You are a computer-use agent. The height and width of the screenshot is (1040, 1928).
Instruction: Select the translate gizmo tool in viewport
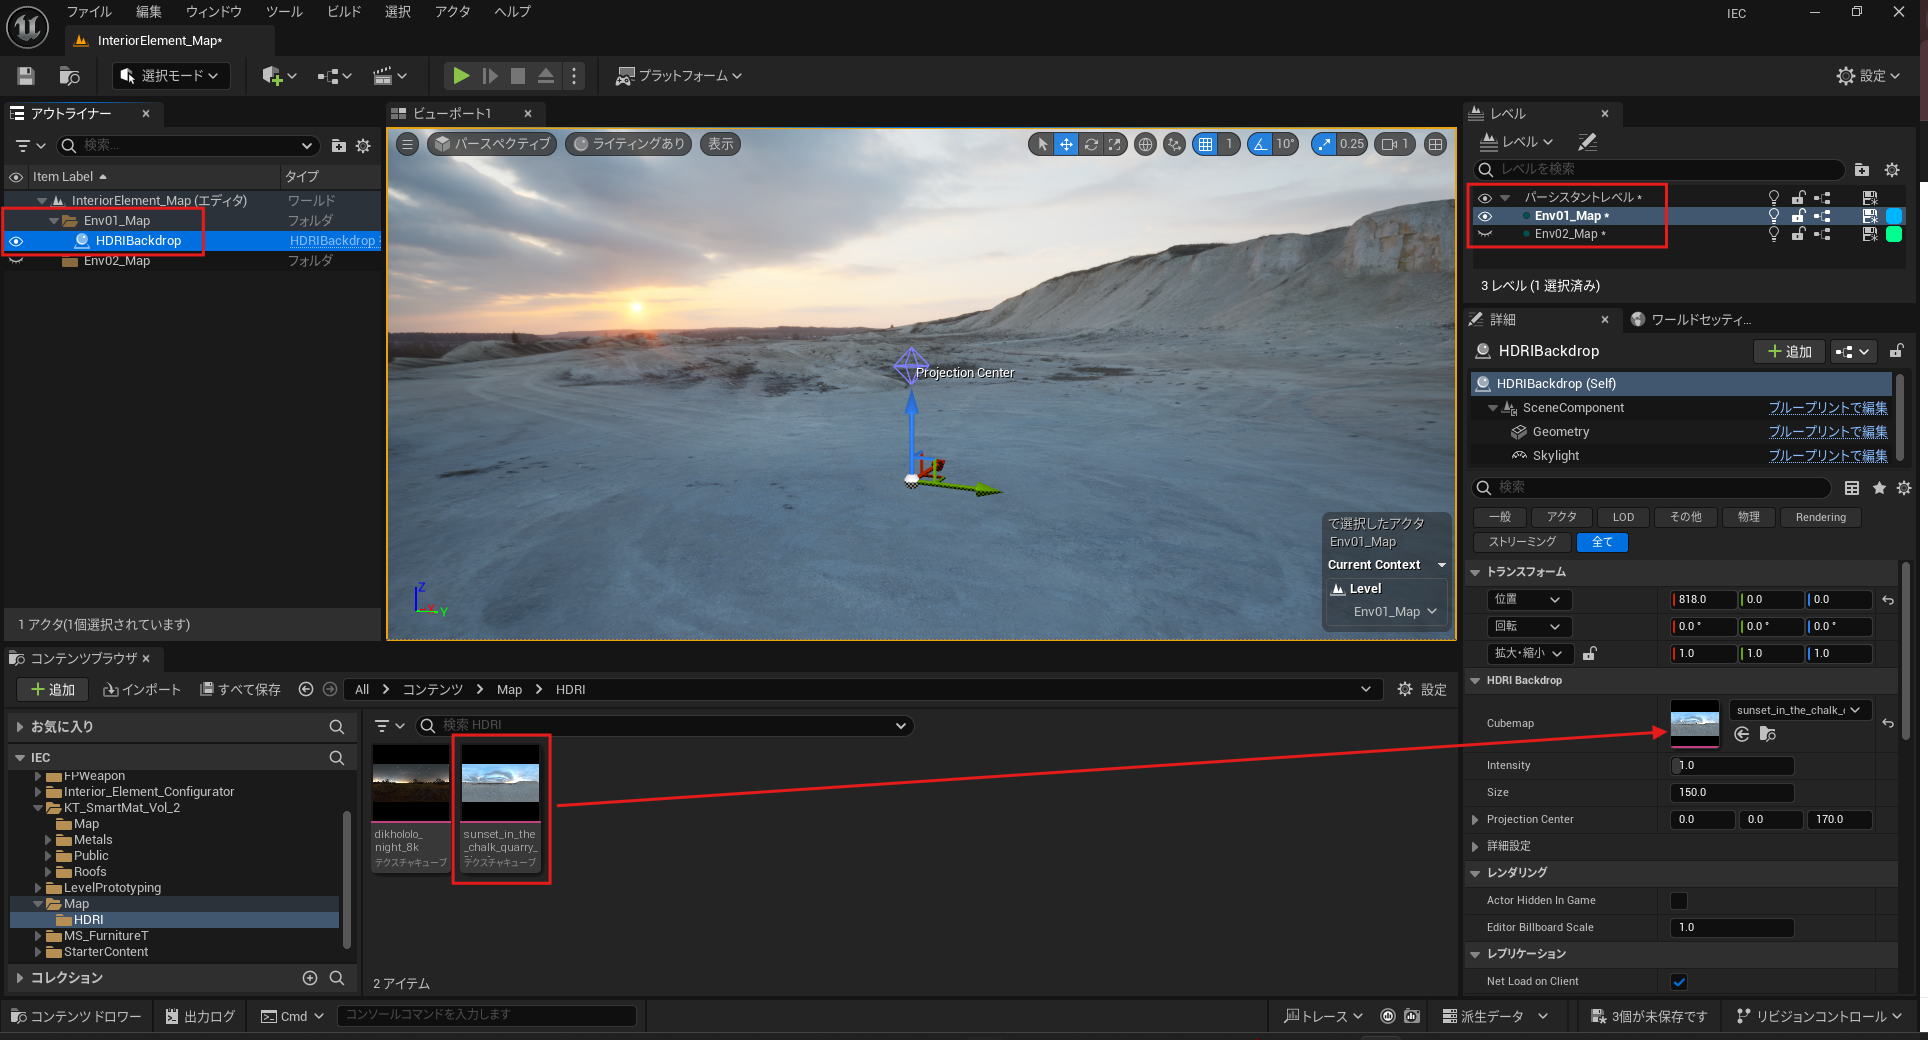click(x=1066, y=144)
